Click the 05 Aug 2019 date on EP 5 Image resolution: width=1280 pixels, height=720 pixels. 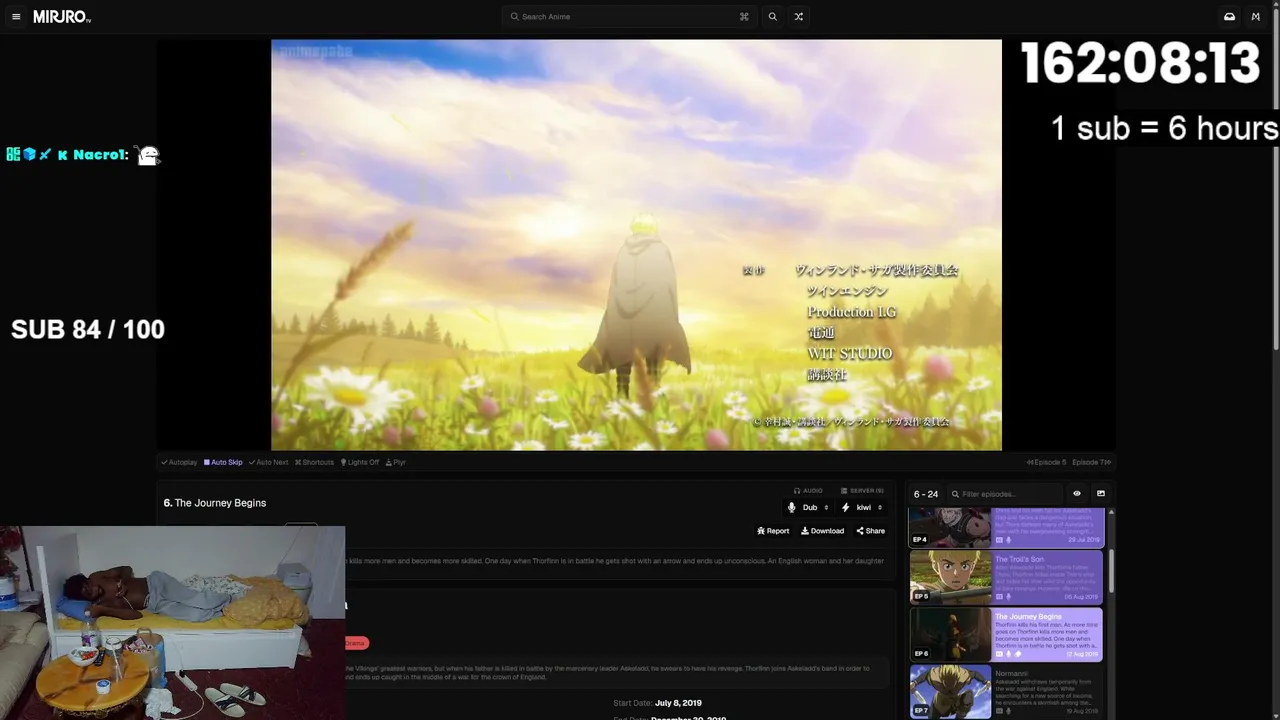pyautogui.click(x=1082, y=597)
